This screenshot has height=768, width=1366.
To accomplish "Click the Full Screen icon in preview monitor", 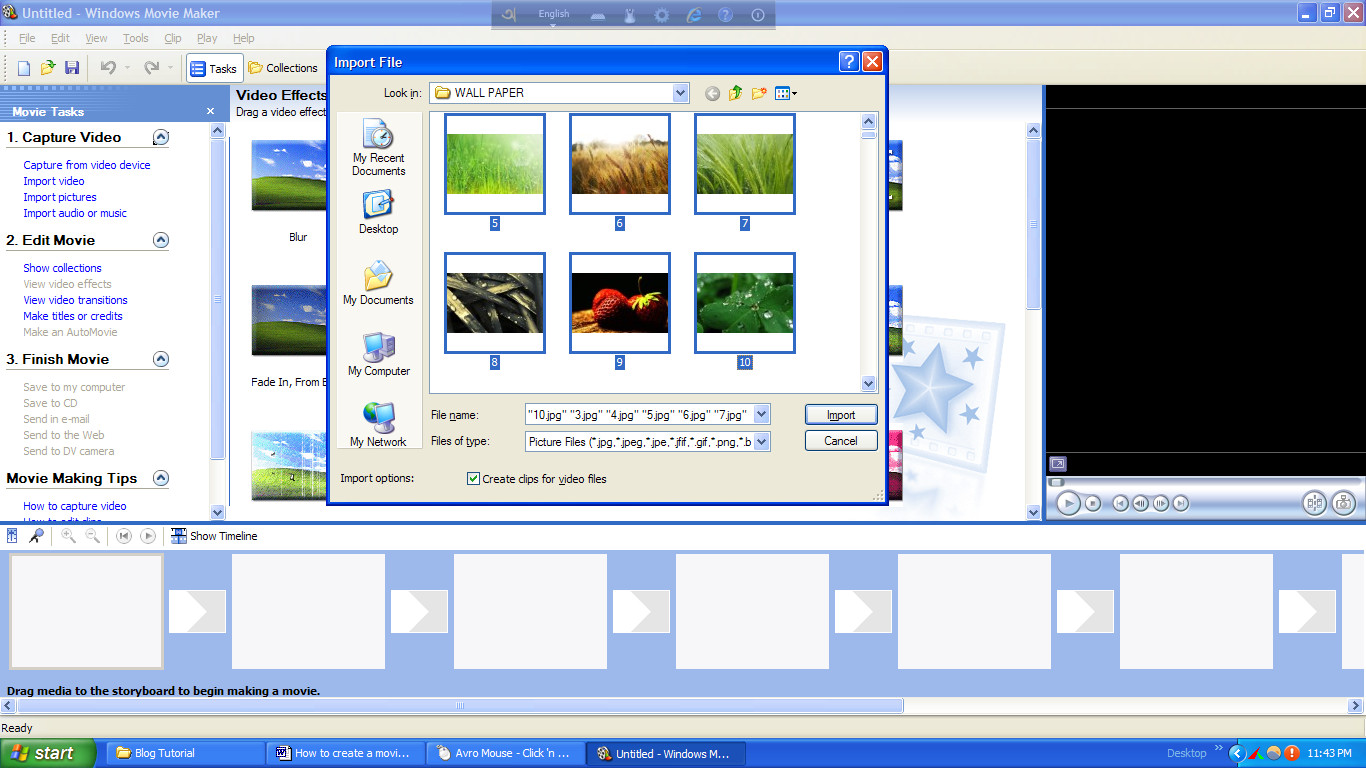I will pos(1057,463).
